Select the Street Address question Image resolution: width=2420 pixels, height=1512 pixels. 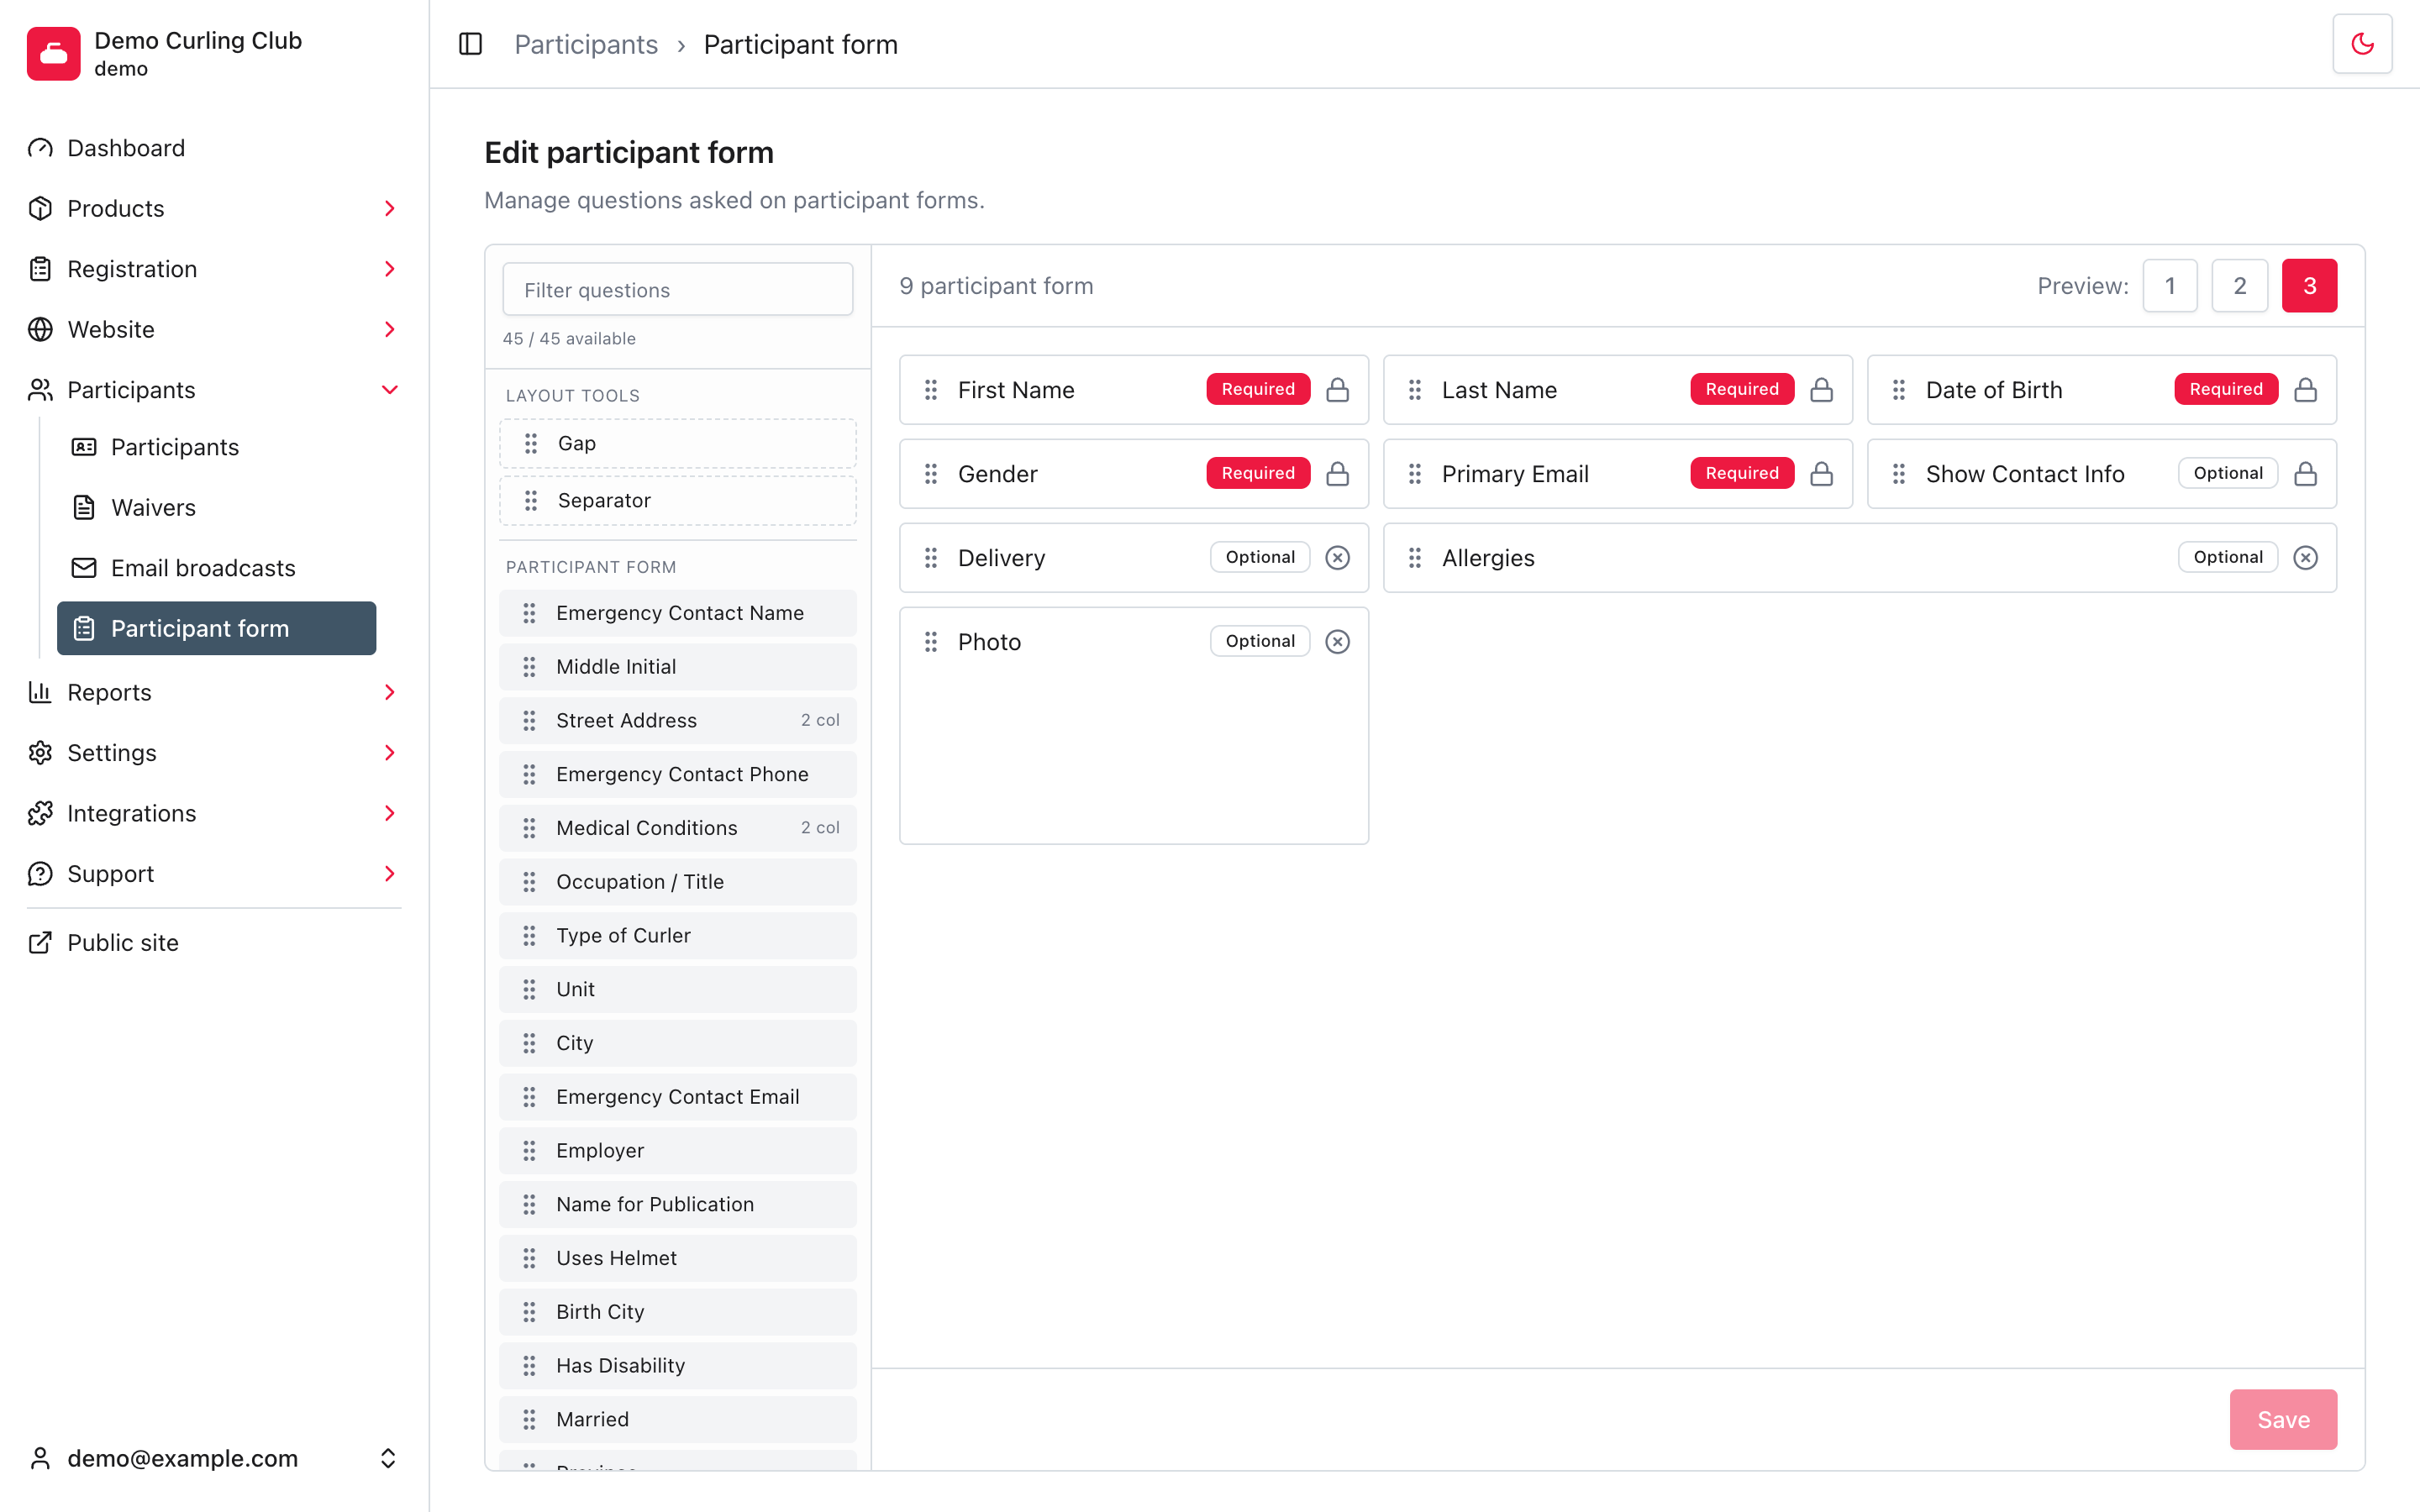(x=678, y=720)
